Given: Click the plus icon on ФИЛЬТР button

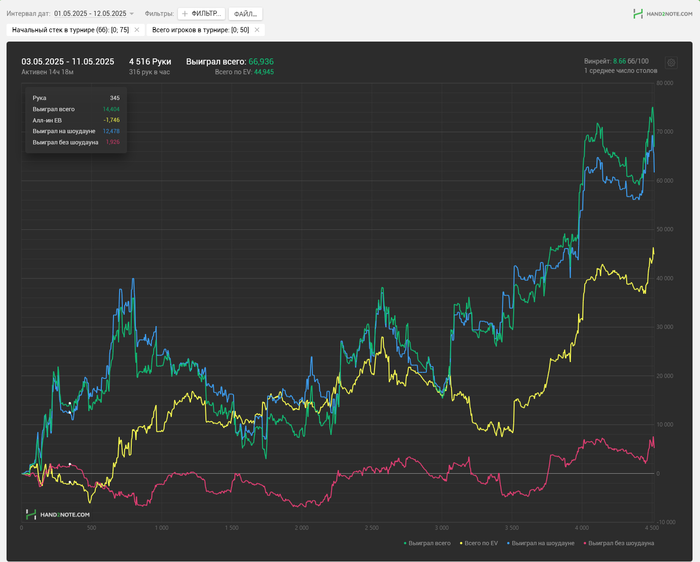Looking at the screenshot, I should (185, 14).
